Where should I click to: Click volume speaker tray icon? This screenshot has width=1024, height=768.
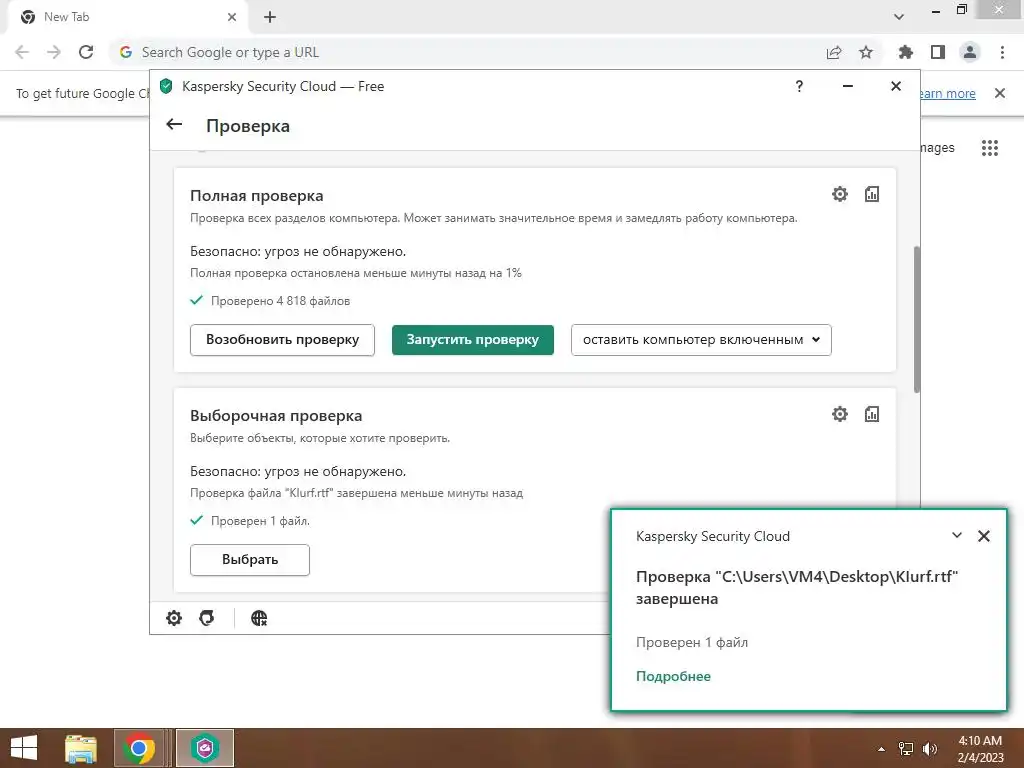tap(929, 749)
